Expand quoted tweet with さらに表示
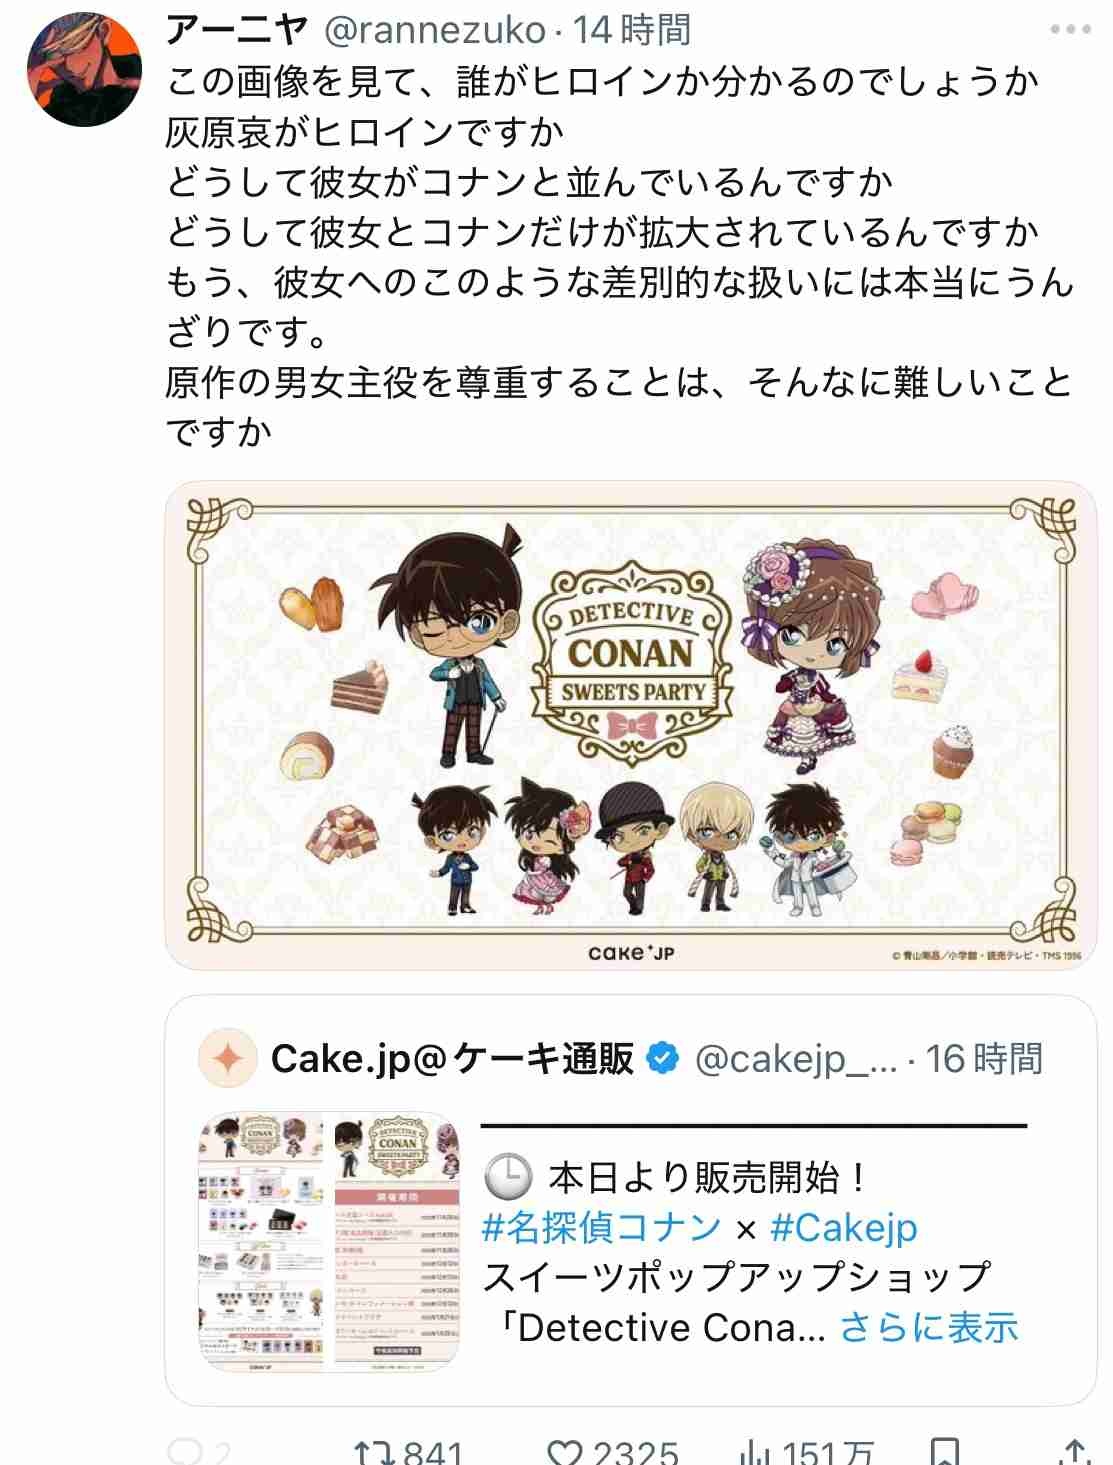This screenshot has height=1465, width=1113. click(x=929, y=1327)
